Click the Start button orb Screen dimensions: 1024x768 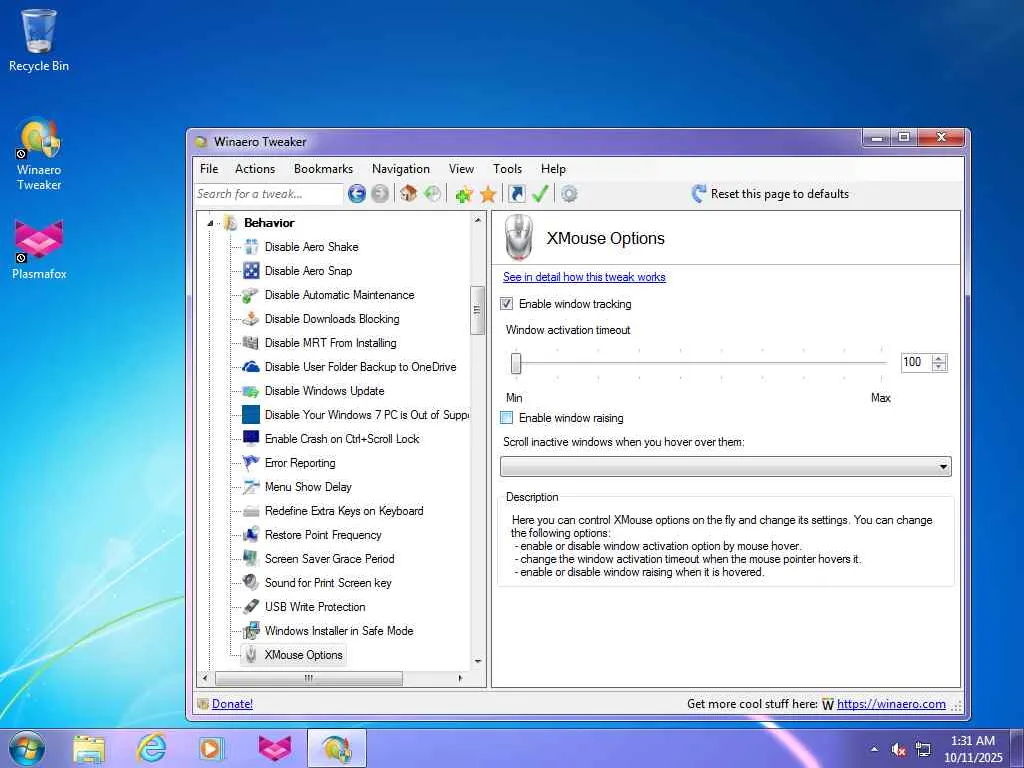[27, 748]
